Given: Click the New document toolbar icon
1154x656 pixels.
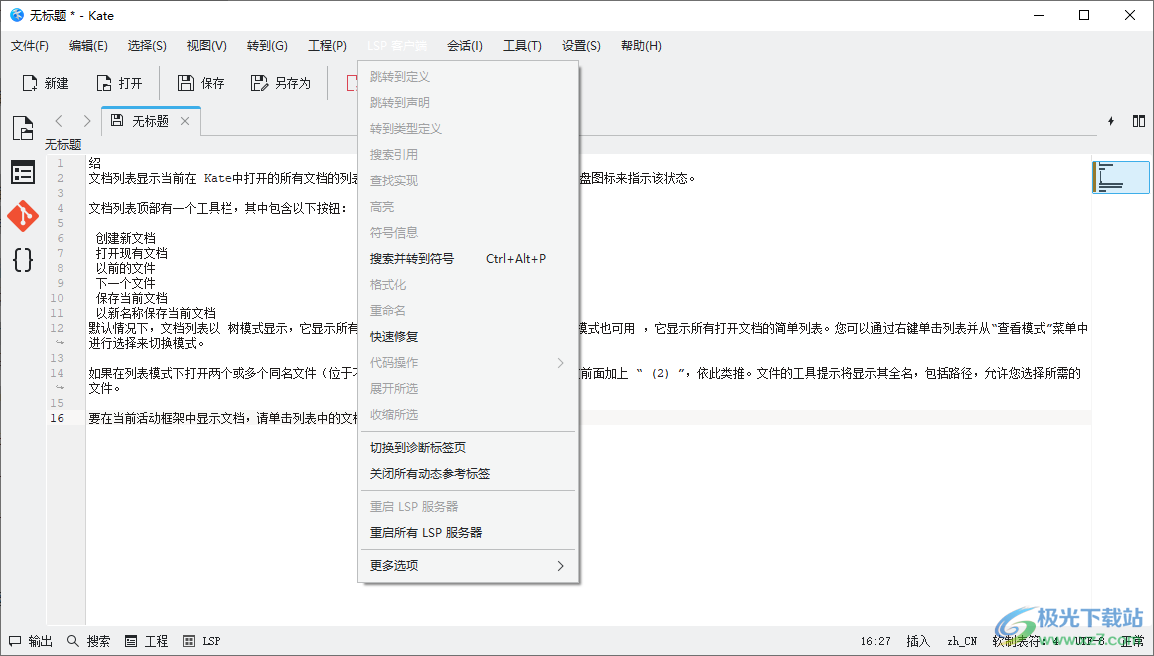Looking at the screenshot, I should [30, 83].
